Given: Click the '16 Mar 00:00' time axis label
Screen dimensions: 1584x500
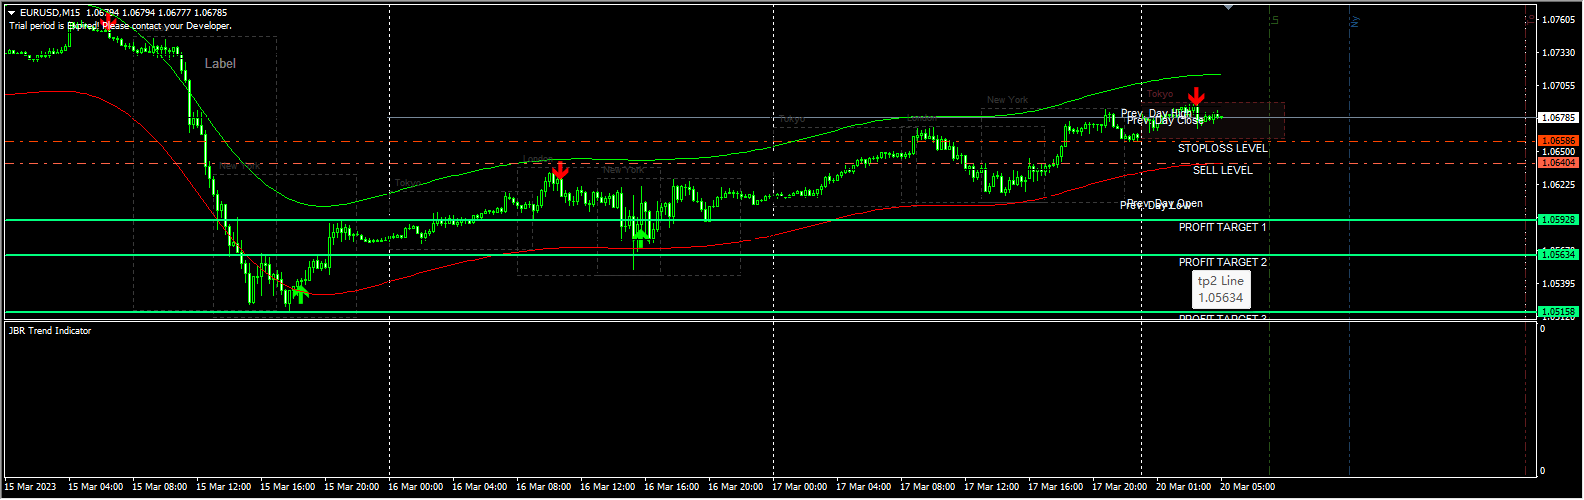Looking at the screenshot, I should 416,487.
